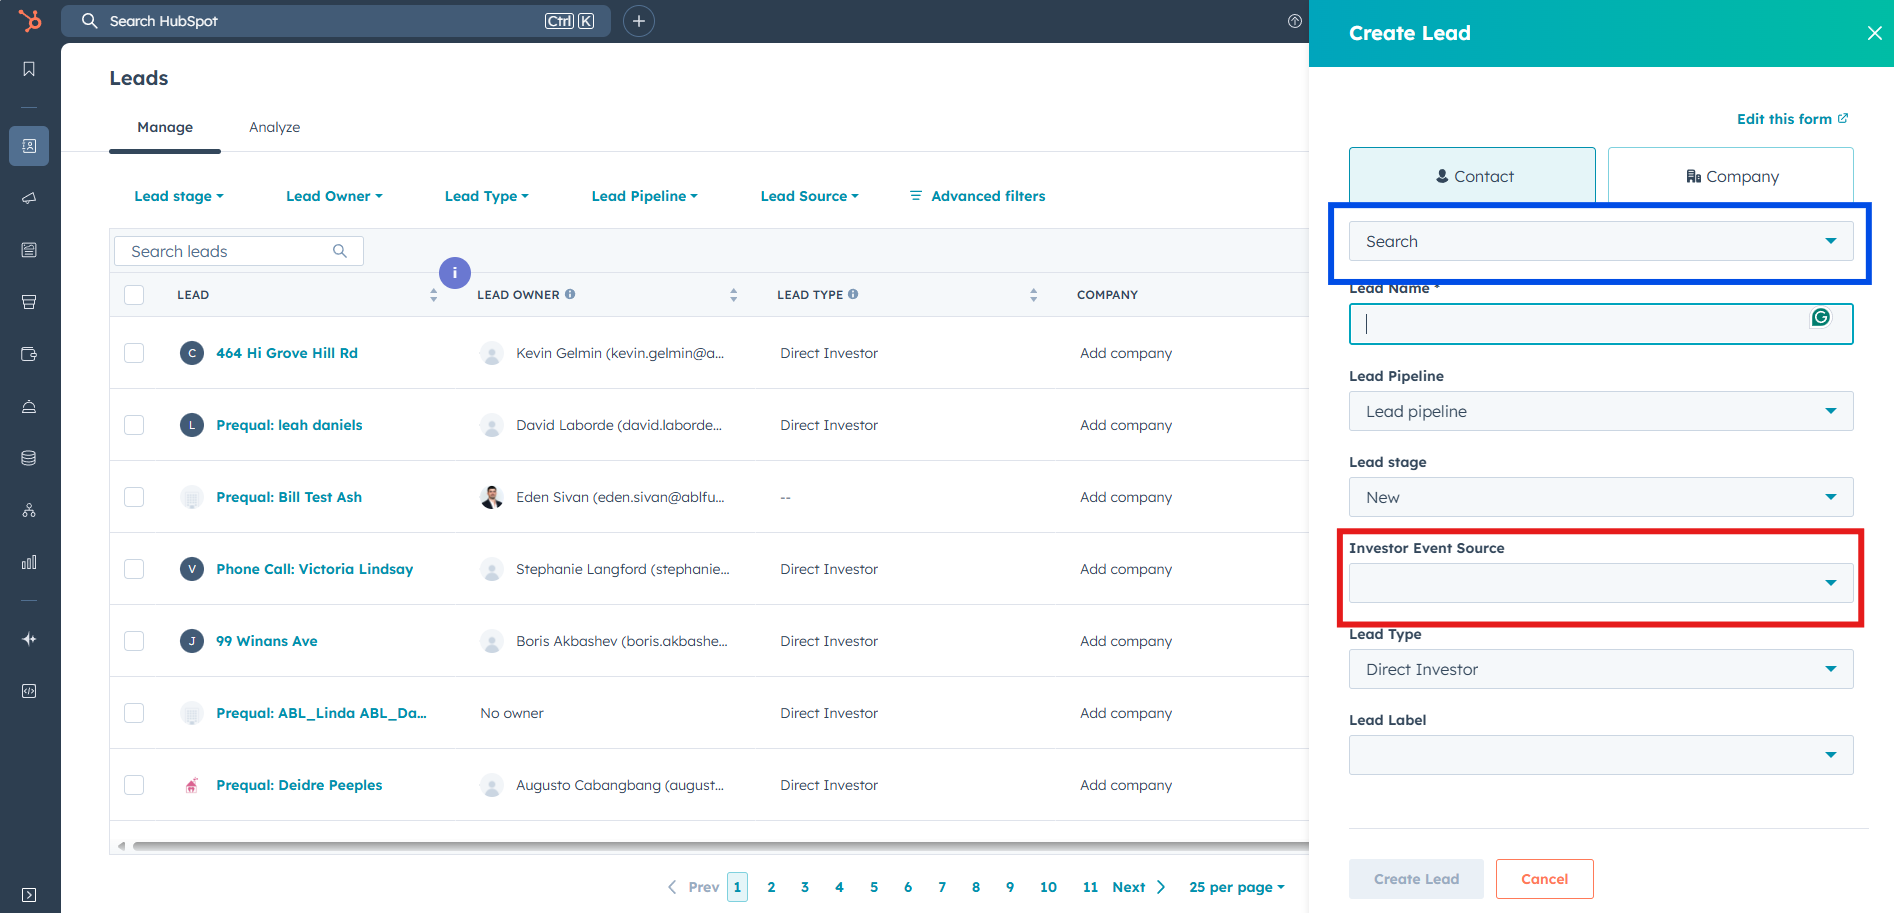The image size is (1894, 913).
Task: Switch to the Analyze tab
Action: 274,127
